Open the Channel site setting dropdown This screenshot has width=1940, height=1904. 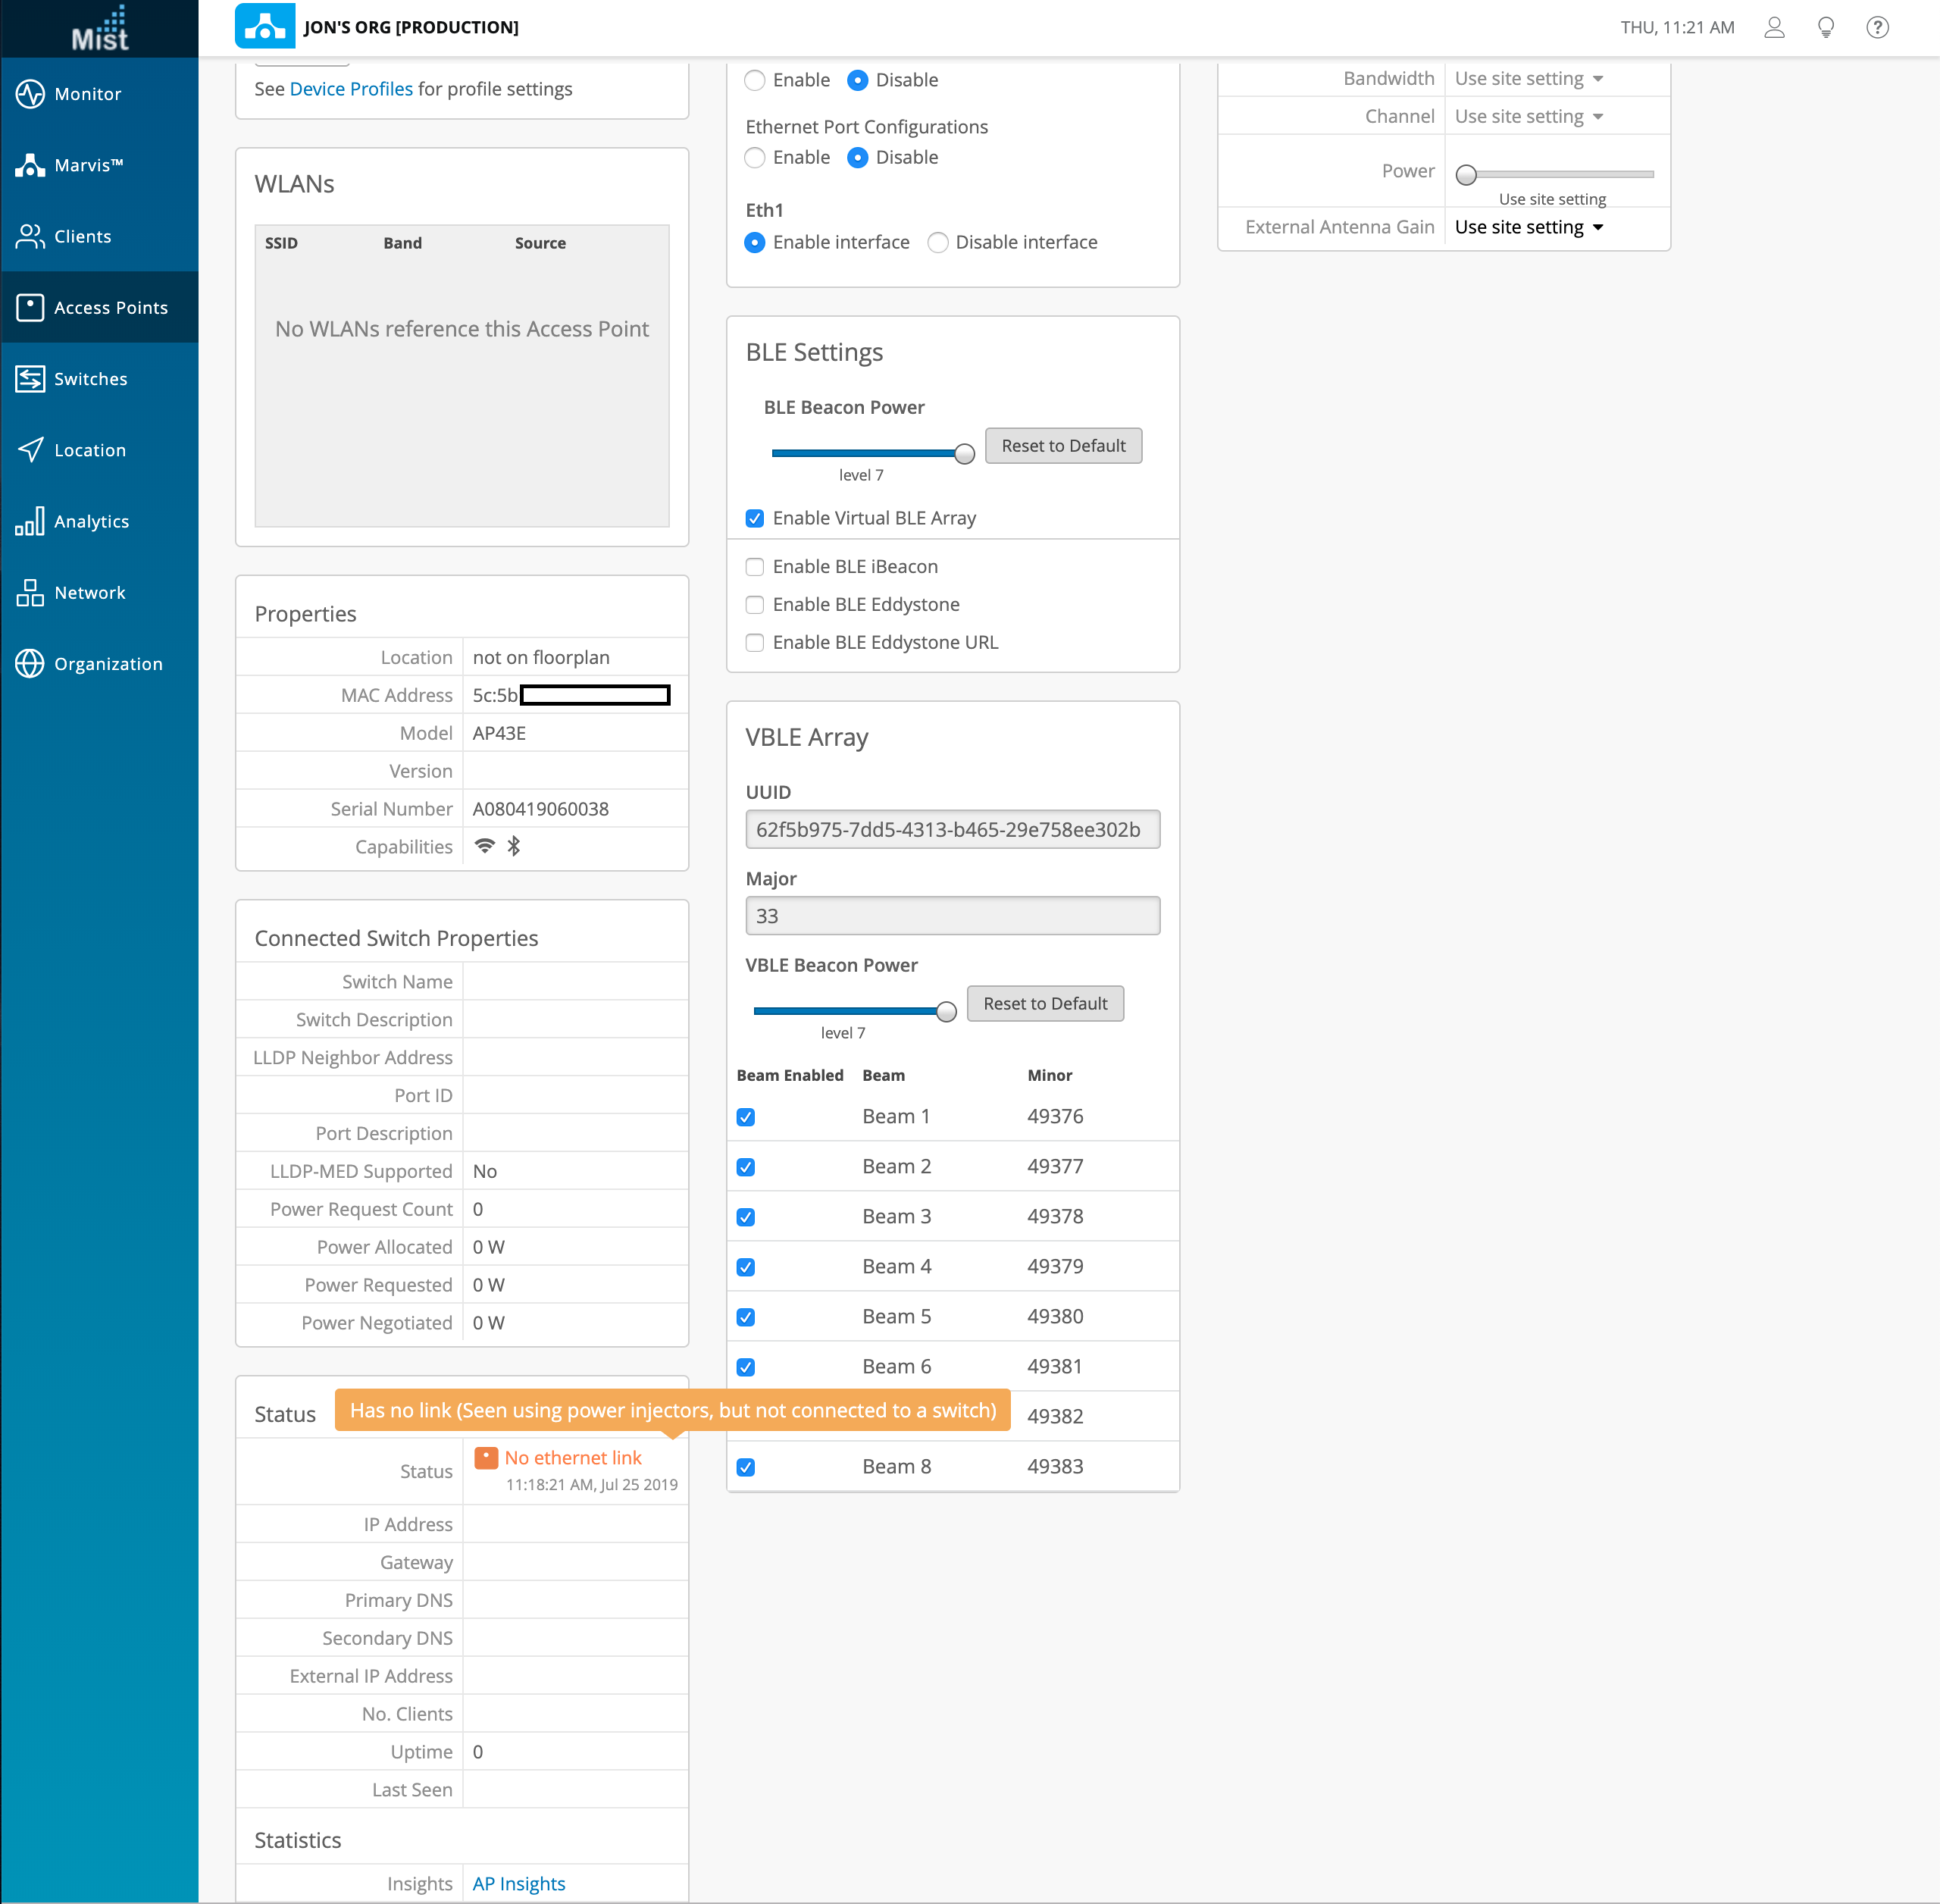[1528, 117]
